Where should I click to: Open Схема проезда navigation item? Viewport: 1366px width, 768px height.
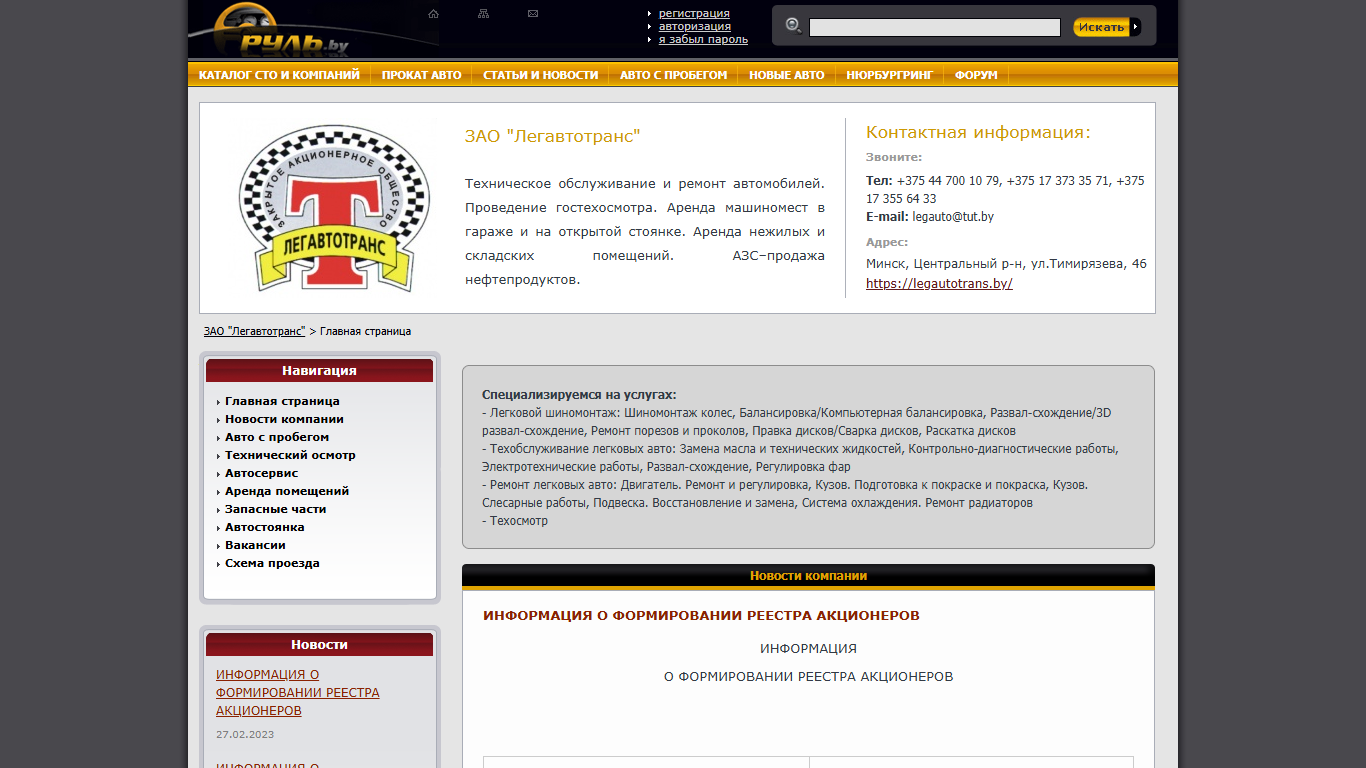tap(272, 563)
